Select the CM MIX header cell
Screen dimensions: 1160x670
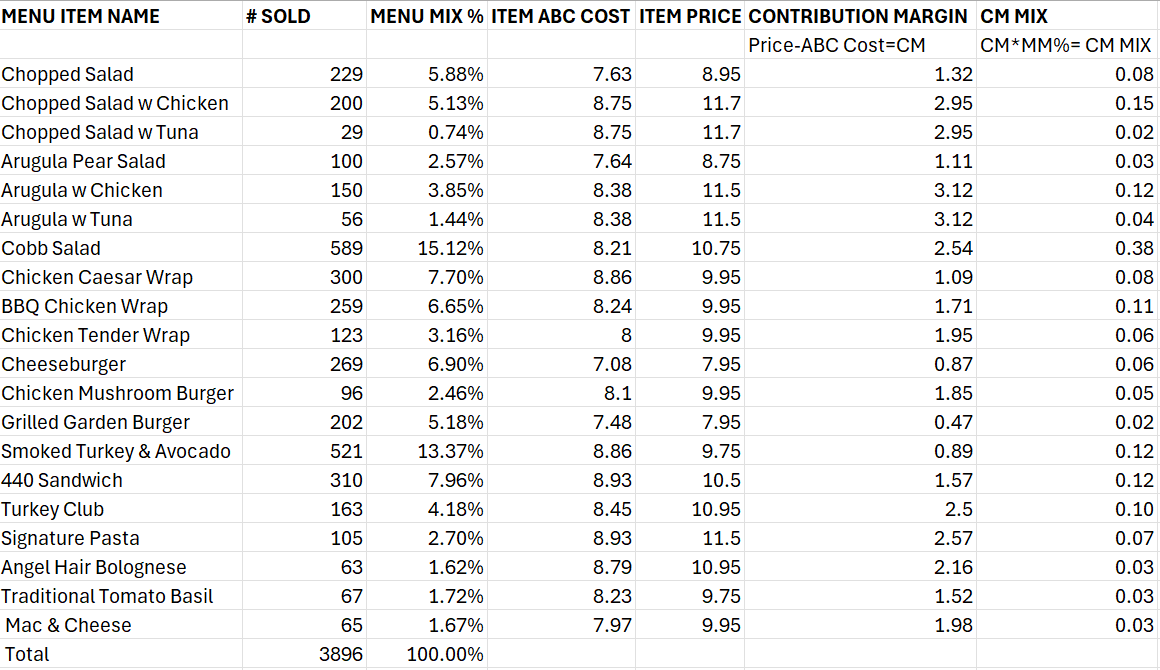pyautogui.click(x=1014, y=16)
